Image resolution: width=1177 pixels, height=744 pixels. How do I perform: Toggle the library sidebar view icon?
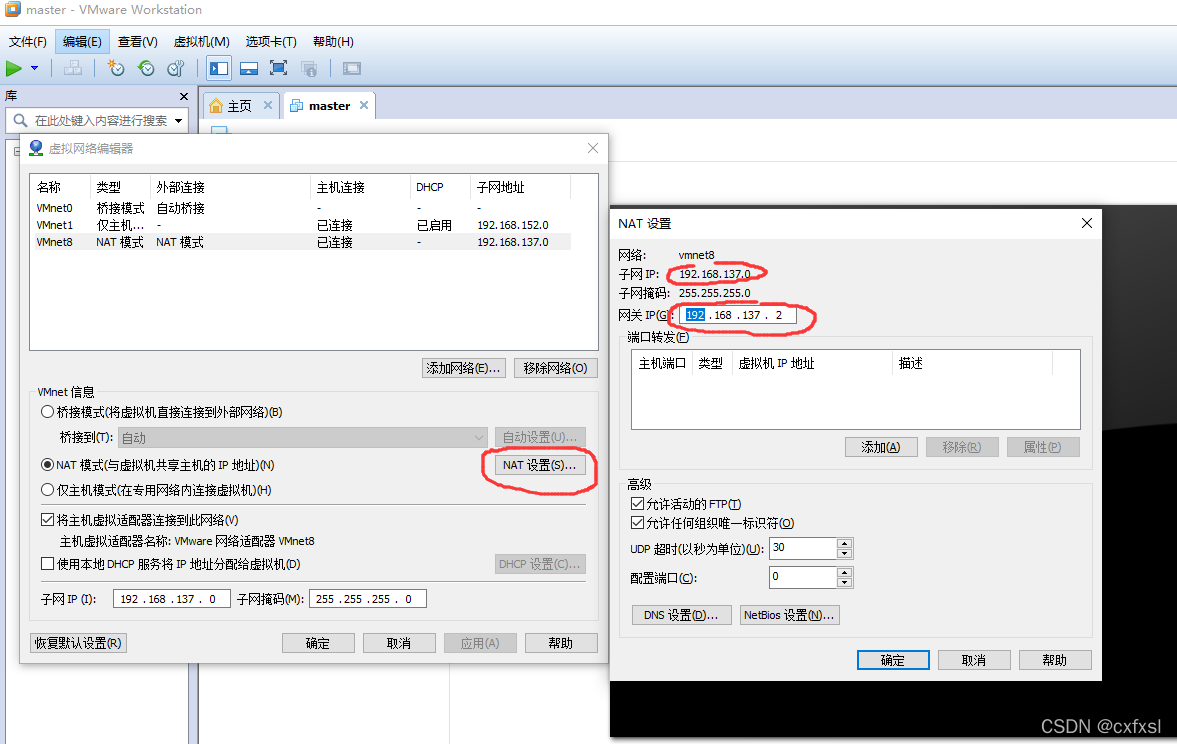coord(219,68)
